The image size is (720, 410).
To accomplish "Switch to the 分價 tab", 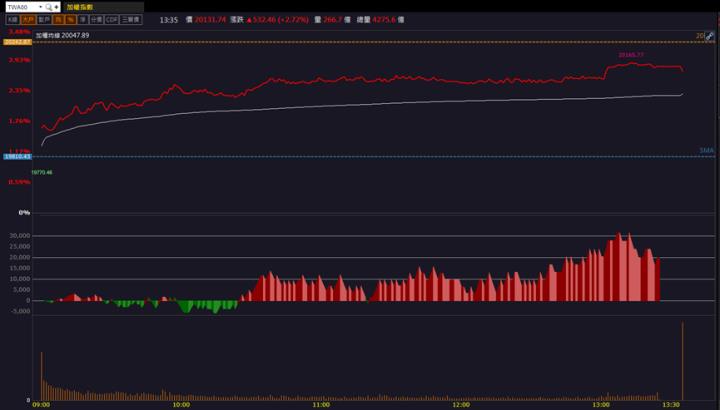I will [x=96, y=19].
